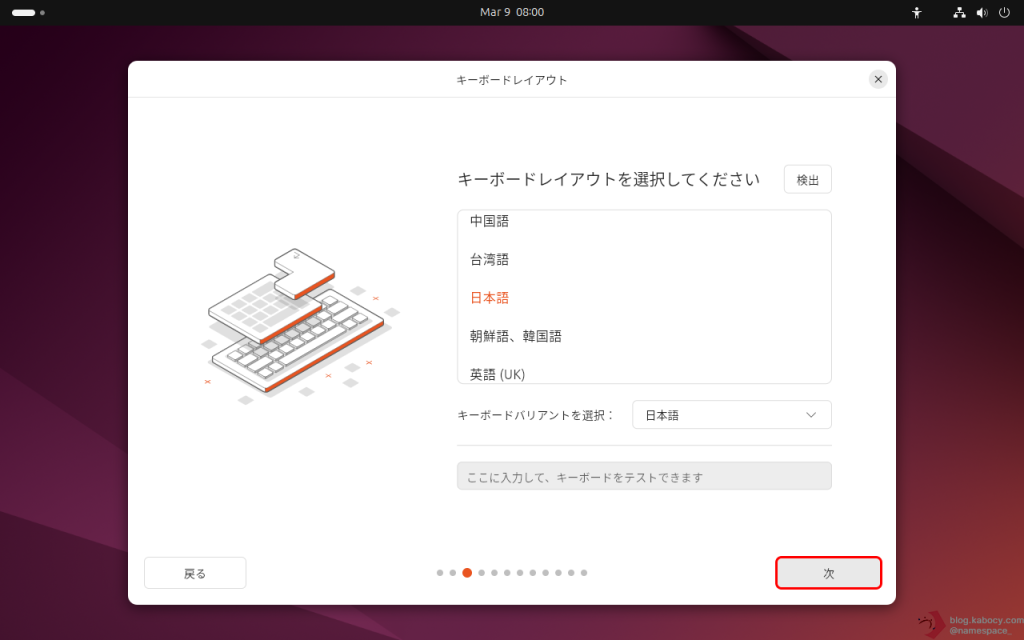This screenshot has height=640, width=1024.
Task: Click the keyboard illustration image
Action: point(296,322)
